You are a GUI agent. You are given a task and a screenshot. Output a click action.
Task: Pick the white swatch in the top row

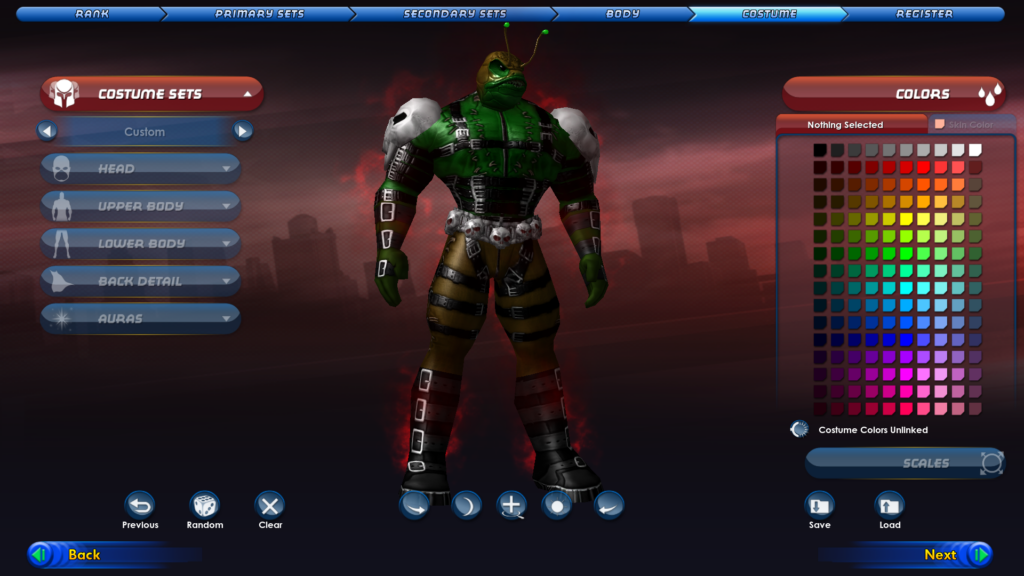(x=975, y=150)
